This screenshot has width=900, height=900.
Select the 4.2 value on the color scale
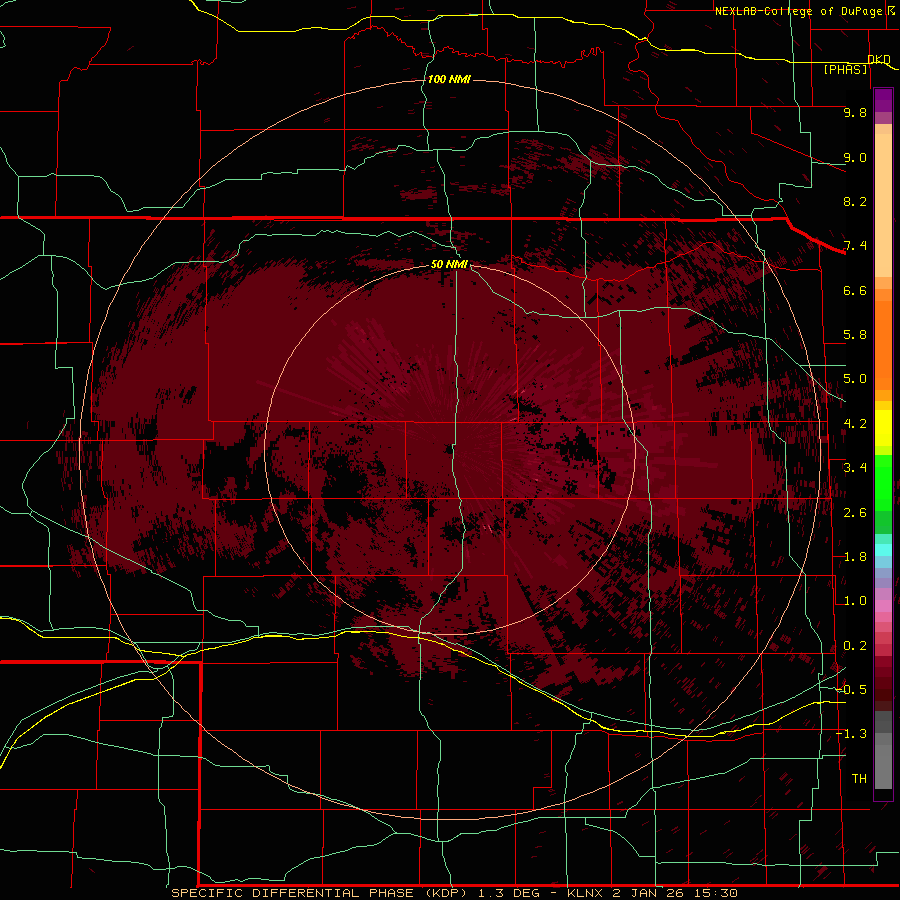[855, 424]
